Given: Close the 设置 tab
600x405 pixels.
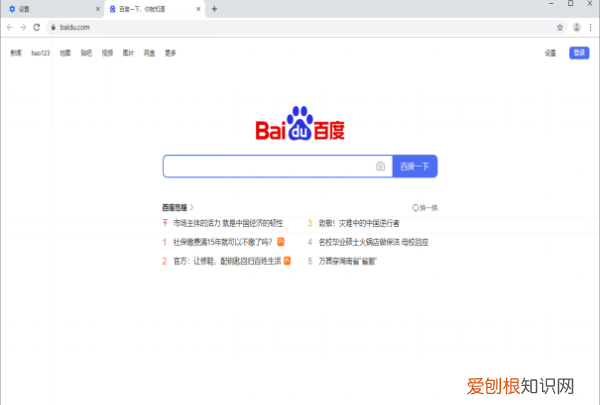Looking at the screenshot, I should click(98, 9).
